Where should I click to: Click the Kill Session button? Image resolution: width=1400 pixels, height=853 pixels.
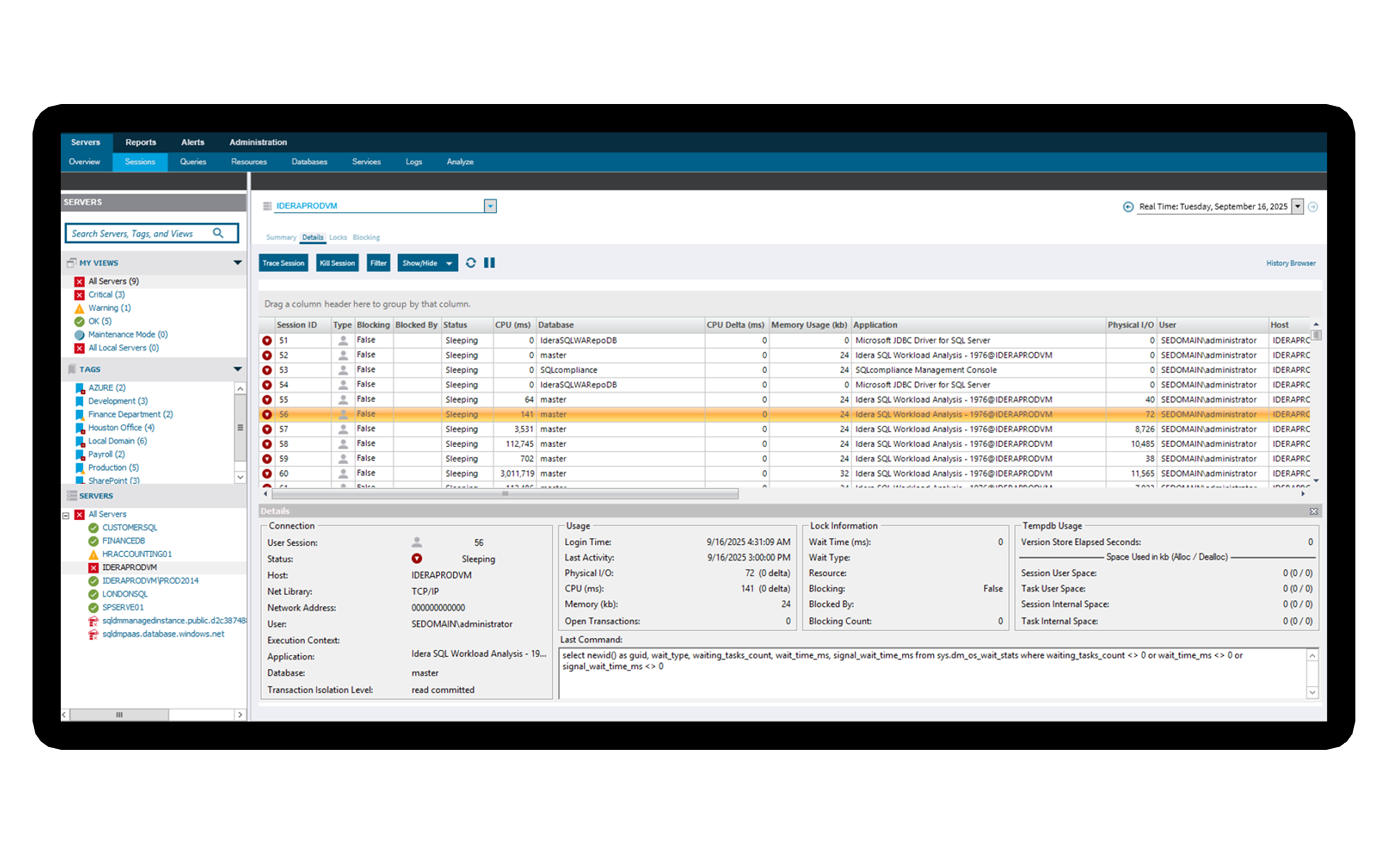pyautogui.click(x=337, y=263)
